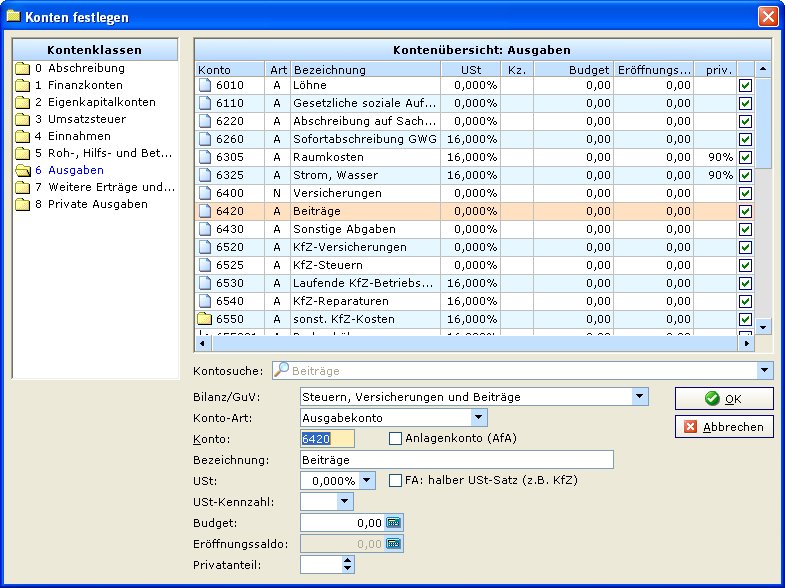Click folder icon of account 6550
The width and height of the screenshot is (785, 588).
click(206, 320)
